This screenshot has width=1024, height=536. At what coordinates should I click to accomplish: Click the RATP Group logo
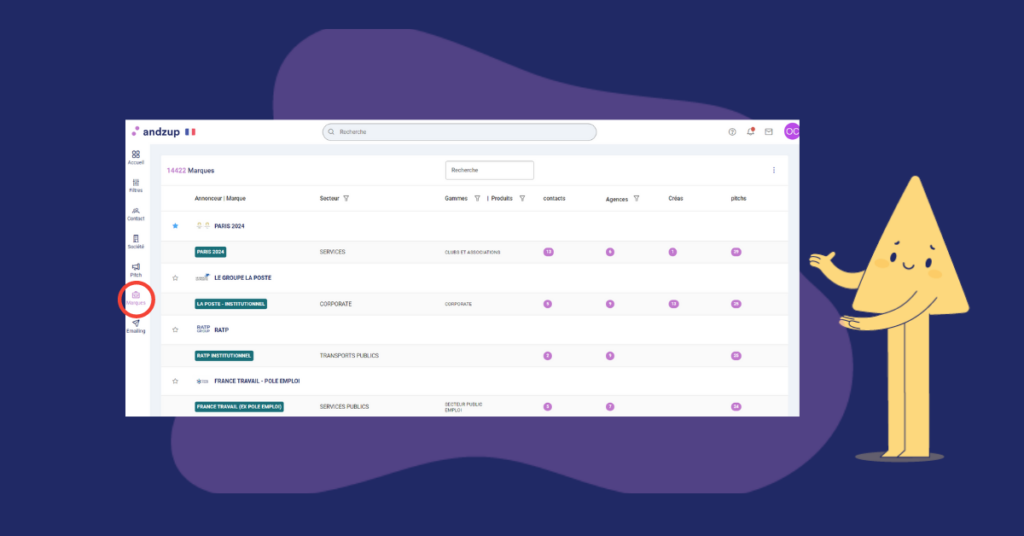(x=203, y=329)
